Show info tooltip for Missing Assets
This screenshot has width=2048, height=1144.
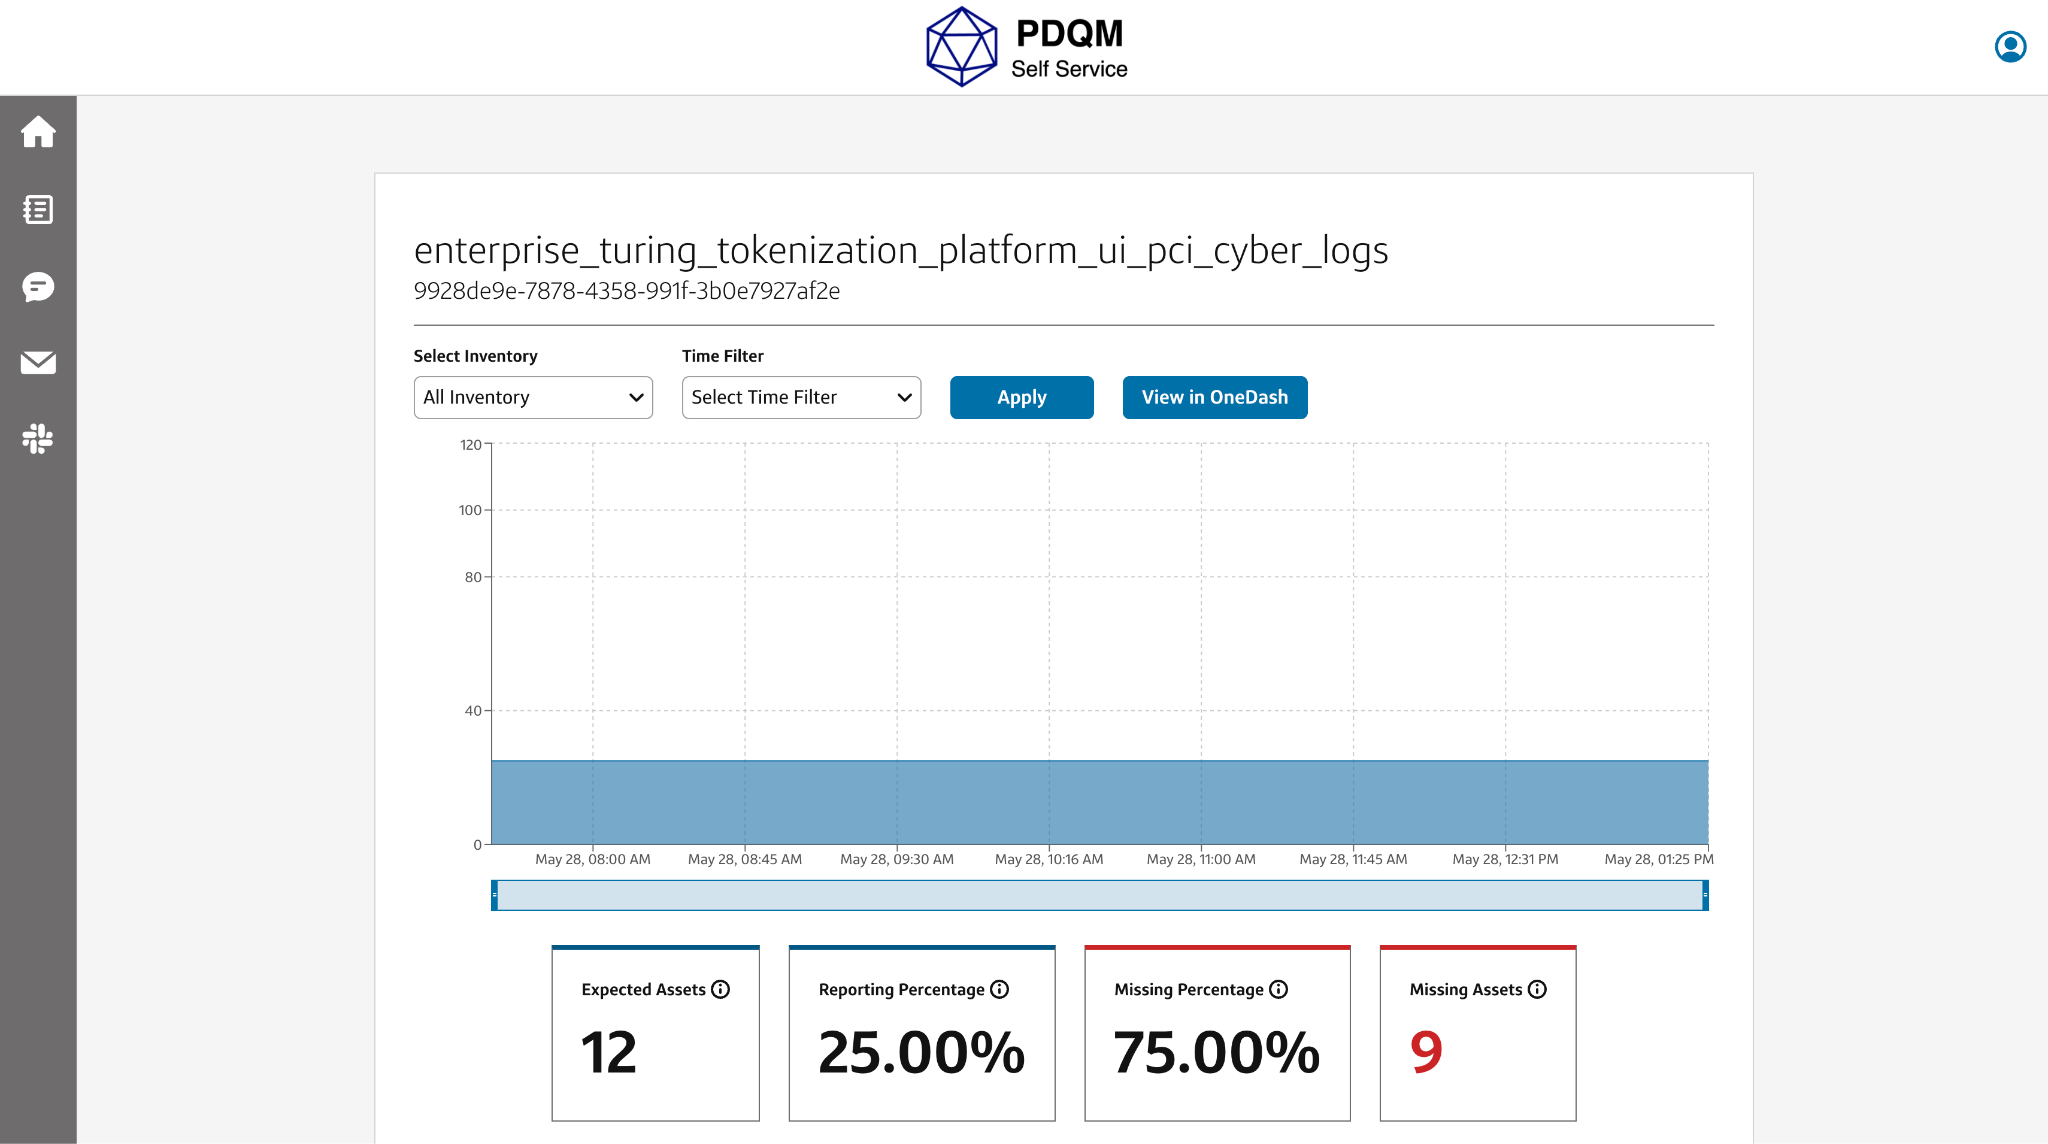pos(1536,989)
